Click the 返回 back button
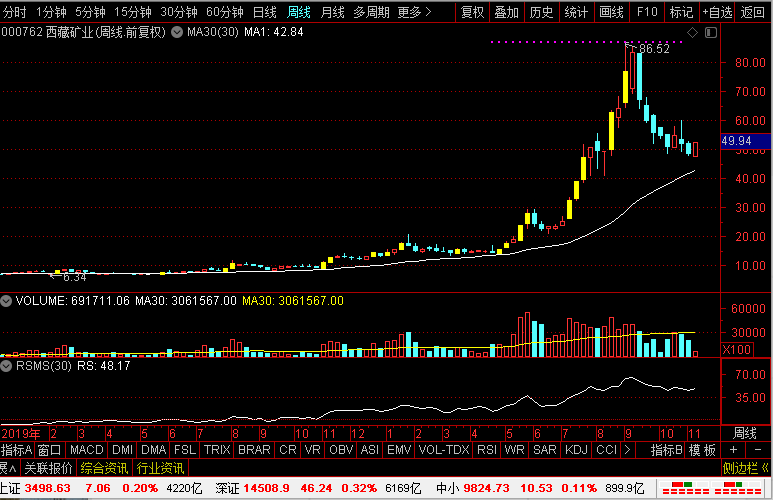Screen dimensions: 773x500 (x=753, y=12)
